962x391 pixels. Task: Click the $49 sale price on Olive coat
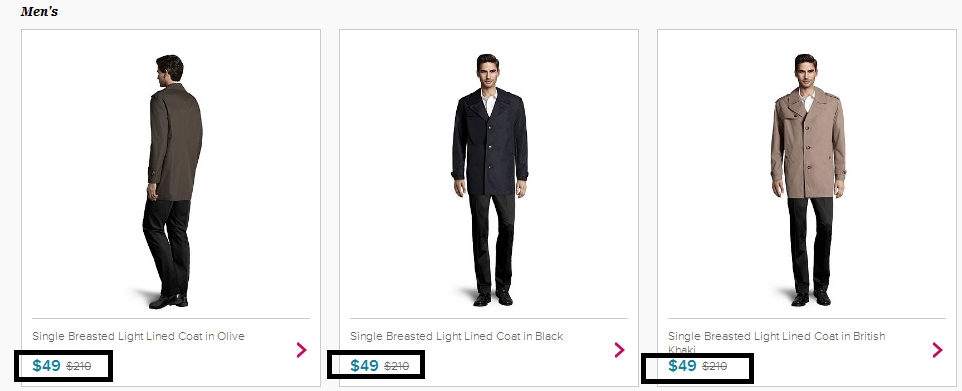pos(47,366)
